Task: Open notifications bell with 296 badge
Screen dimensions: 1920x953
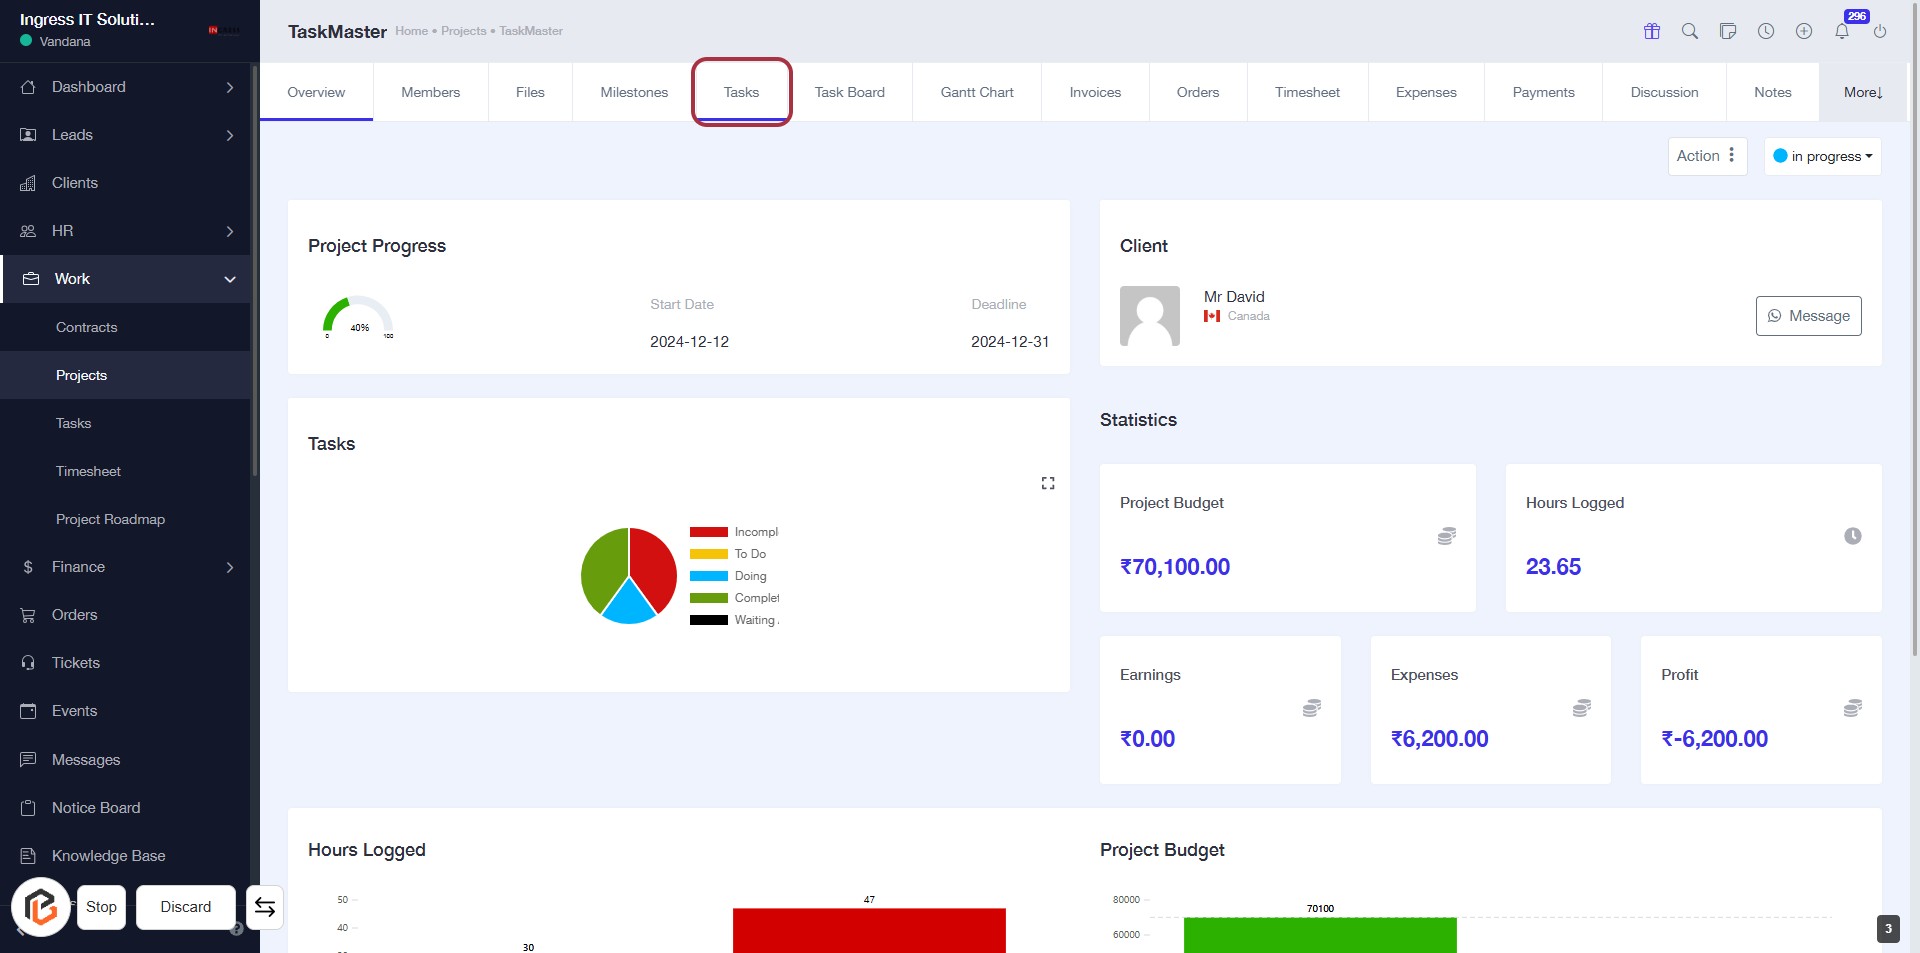Action: tap(1842, 31)
